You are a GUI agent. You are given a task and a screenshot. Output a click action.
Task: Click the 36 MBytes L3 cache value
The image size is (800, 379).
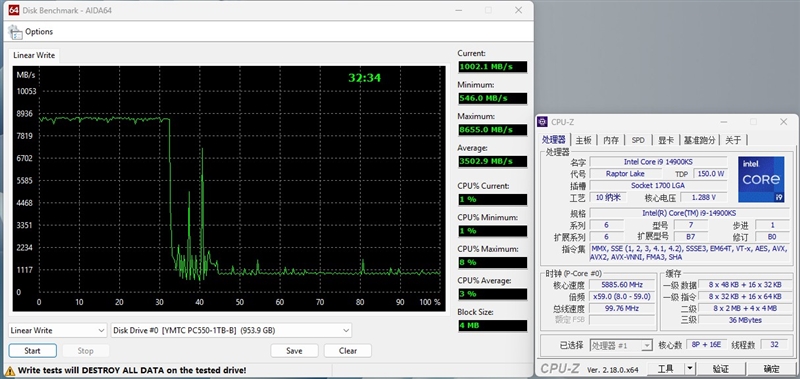[x=745, y=320]
